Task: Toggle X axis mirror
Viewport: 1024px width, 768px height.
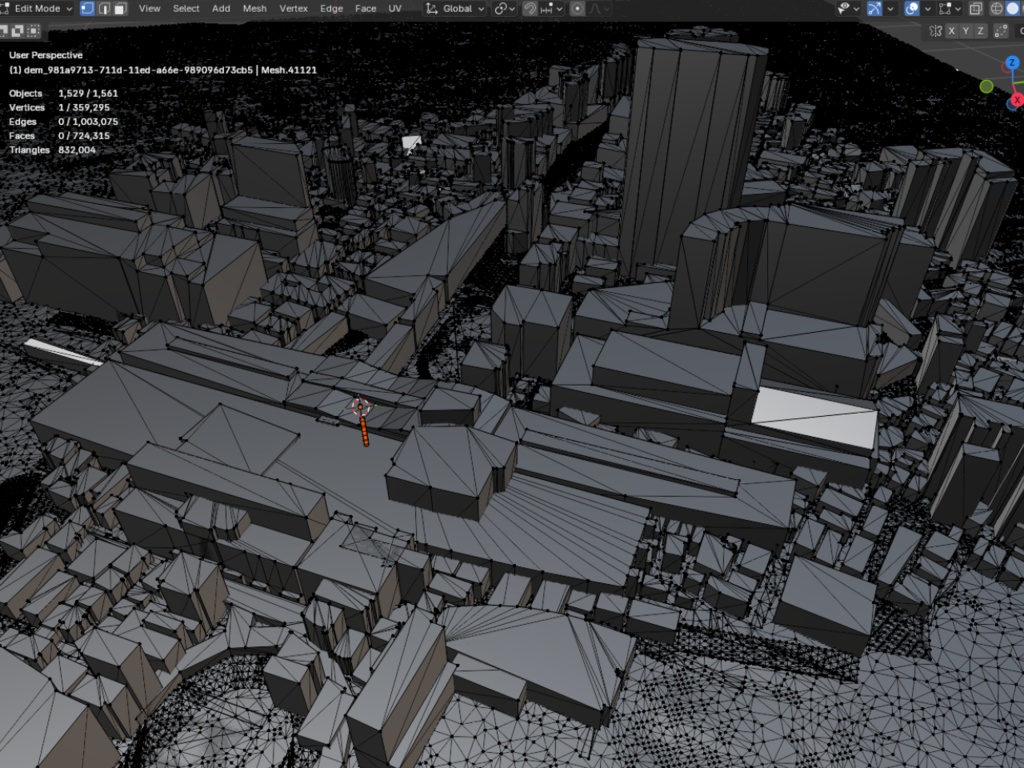Action: click(x=952, y=31)
